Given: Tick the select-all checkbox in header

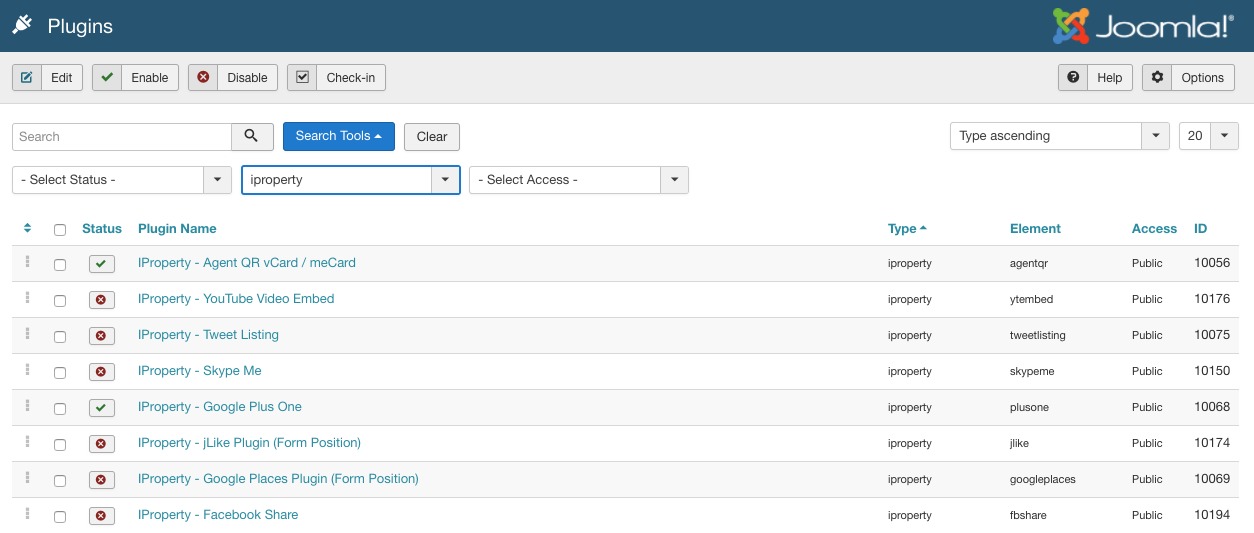Looking at the screenshot, I should pyautogui.click(x=60, y=230).
